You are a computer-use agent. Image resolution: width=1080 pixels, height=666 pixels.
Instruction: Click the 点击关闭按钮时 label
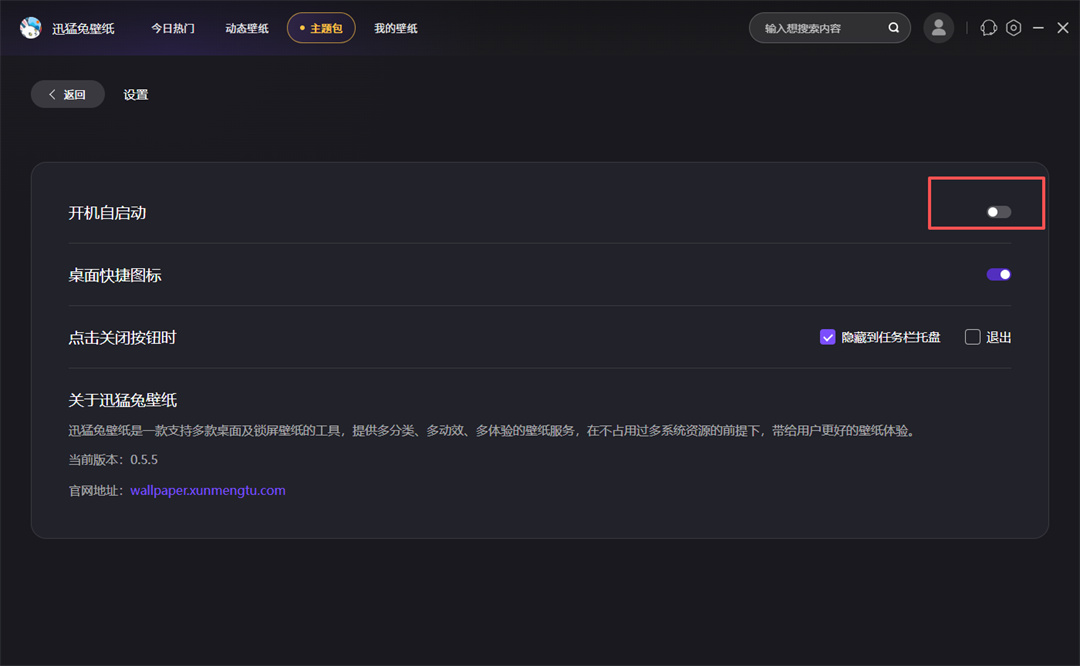point(122,337)
